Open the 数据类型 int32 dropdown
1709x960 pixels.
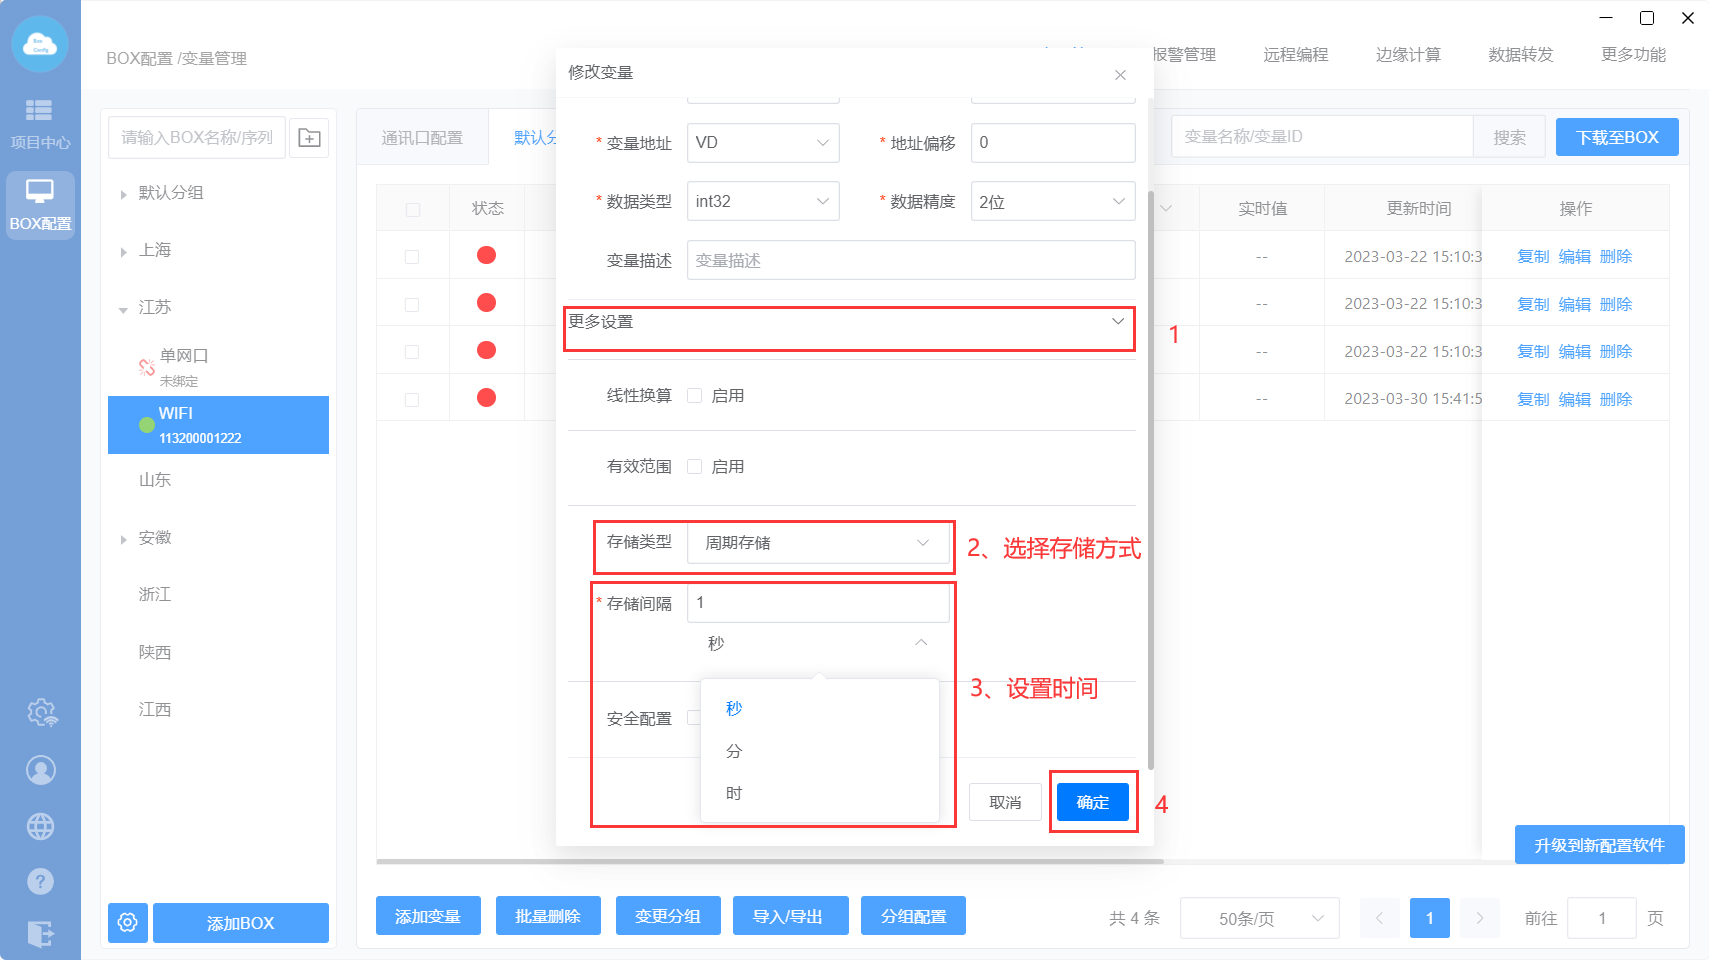tap(763, 202)
